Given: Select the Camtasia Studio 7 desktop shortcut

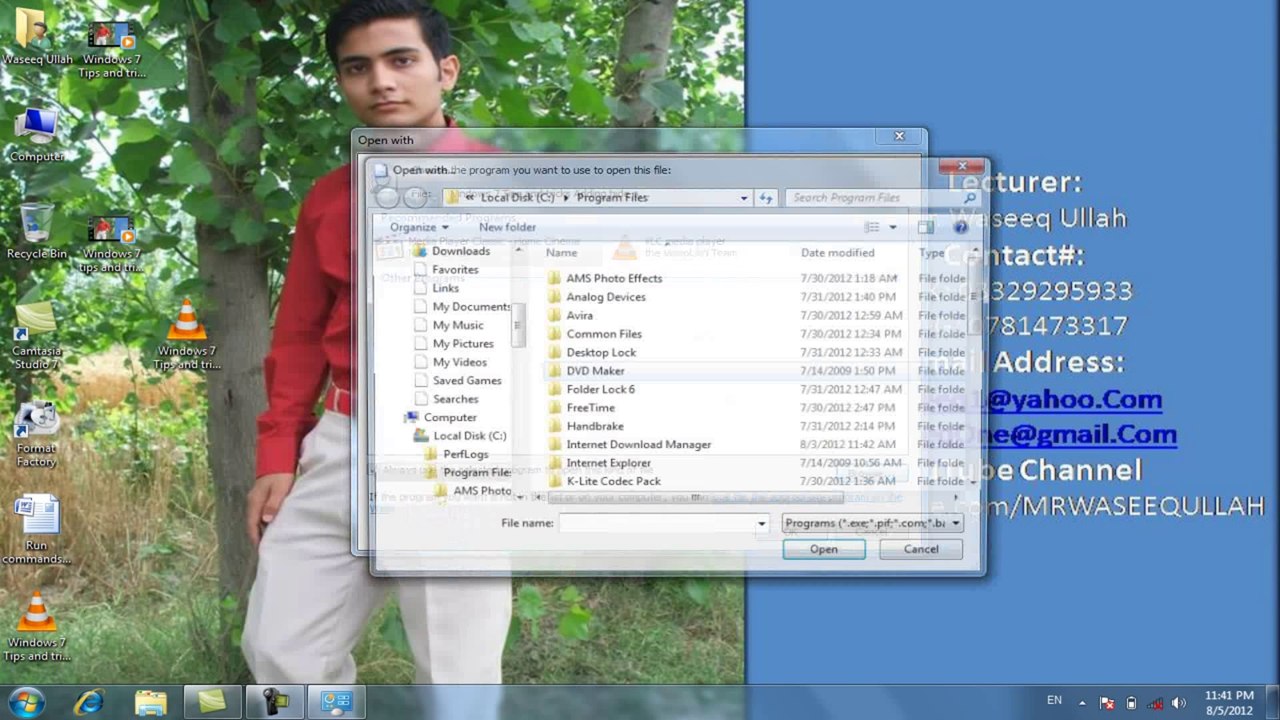Looking at the screenshot, I should click(x=36, y=335).
